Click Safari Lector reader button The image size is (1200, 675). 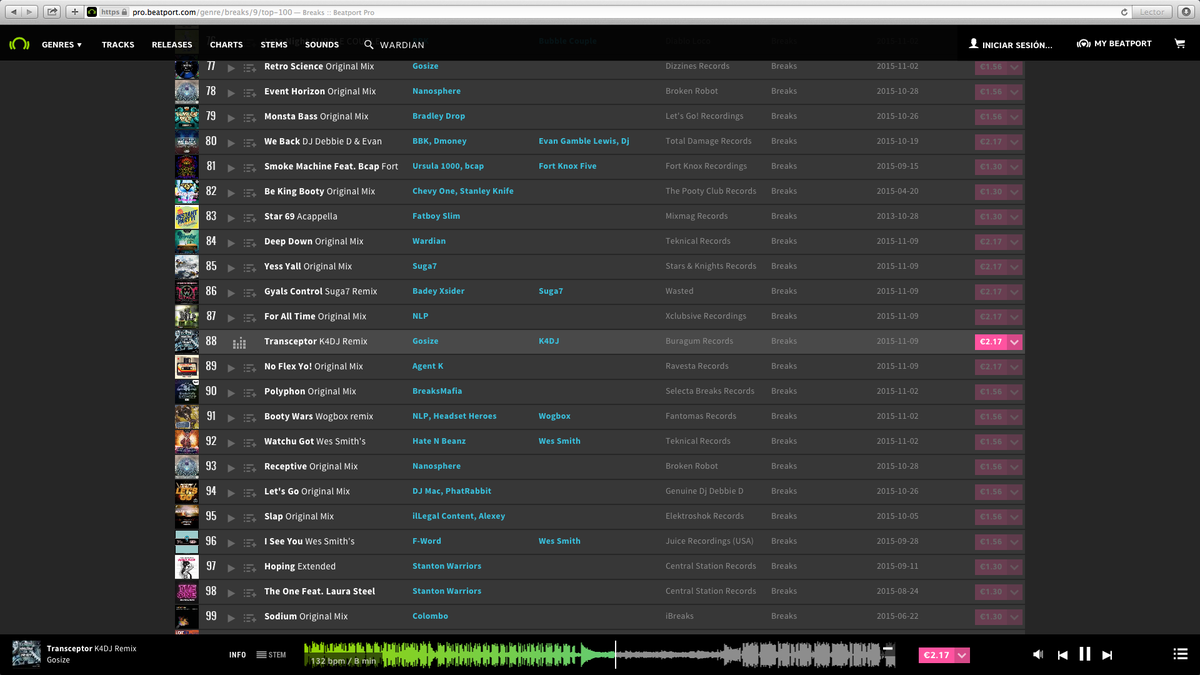pos(1152,12)
